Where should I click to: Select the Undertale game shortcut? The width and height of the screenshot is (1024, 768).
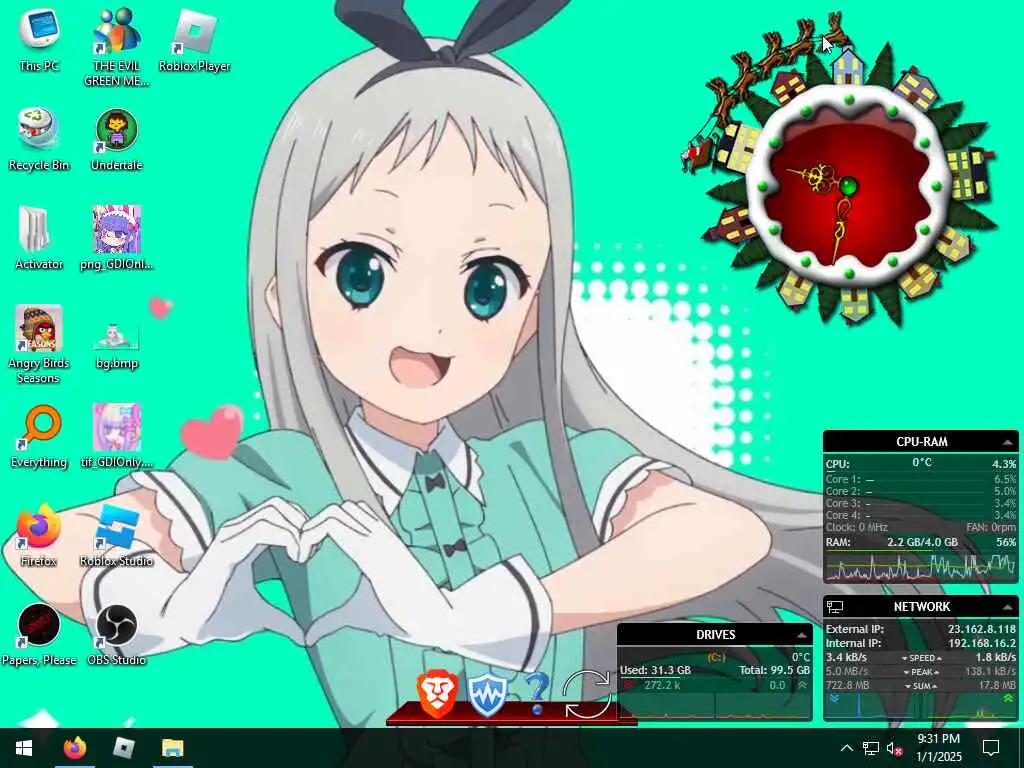point(116,140)
